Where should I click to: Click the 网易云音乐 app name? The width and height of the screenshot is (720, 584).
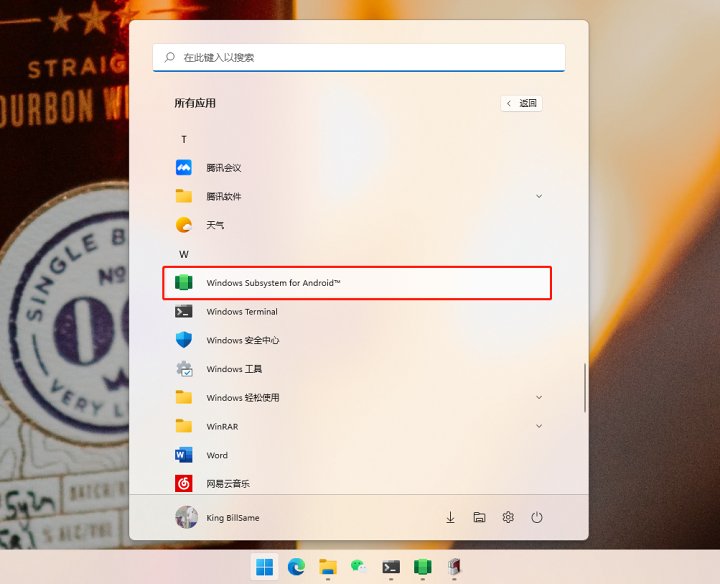[228, 484]
